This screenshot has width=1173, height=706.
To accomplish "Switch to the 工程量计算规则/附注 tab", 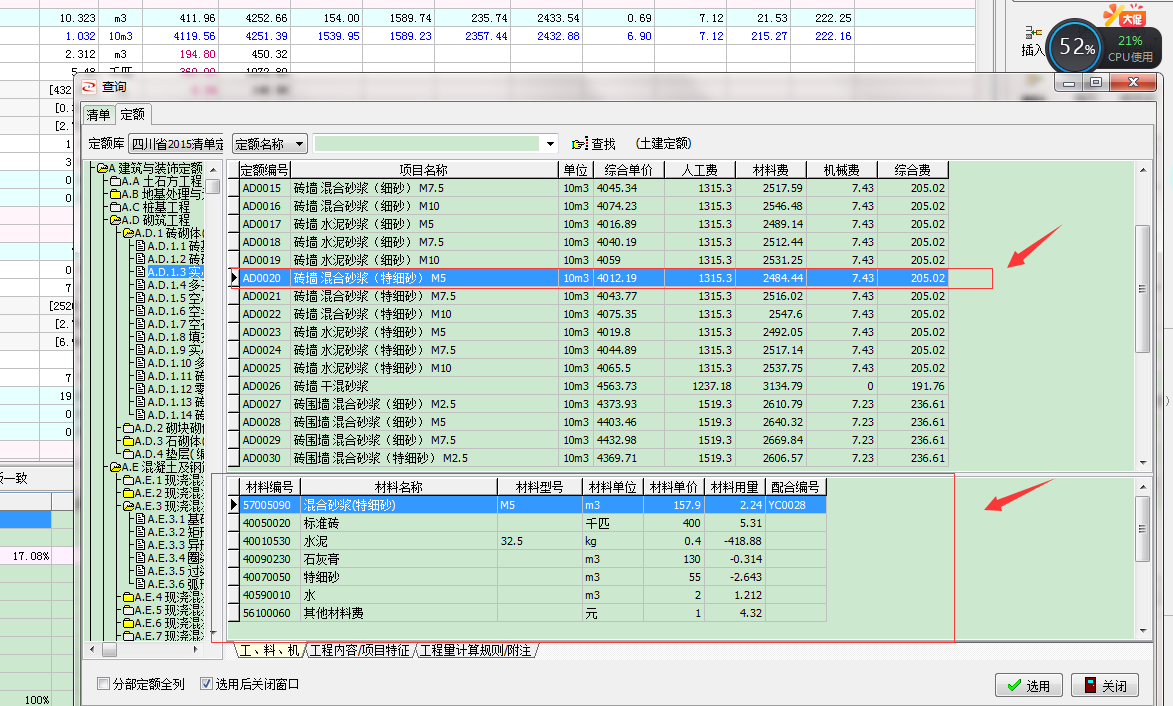I will point(476,651).
